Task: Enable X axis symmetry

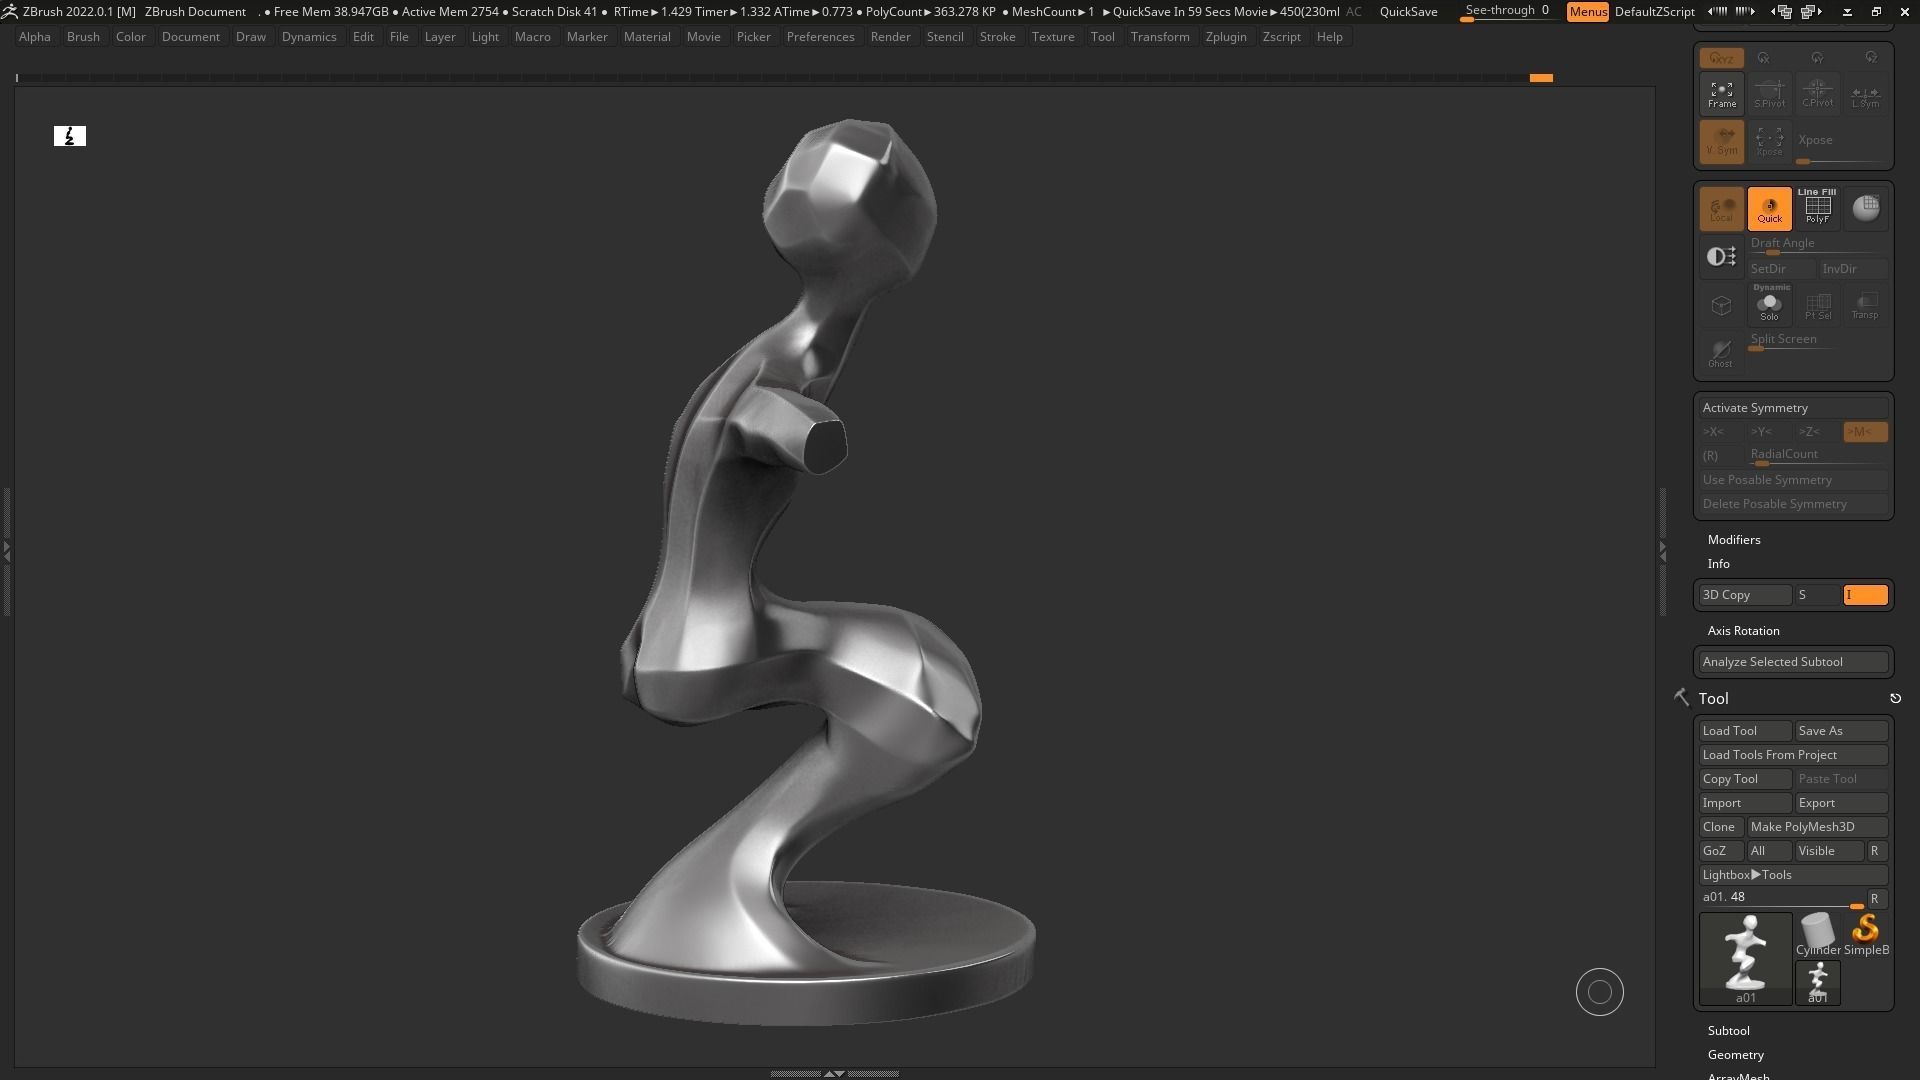Action: click(x=1721, y=432)
